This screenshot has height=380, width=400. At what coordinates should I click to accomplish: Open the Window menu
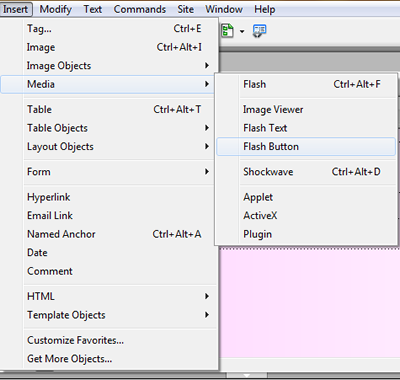[x=224, y=9]
